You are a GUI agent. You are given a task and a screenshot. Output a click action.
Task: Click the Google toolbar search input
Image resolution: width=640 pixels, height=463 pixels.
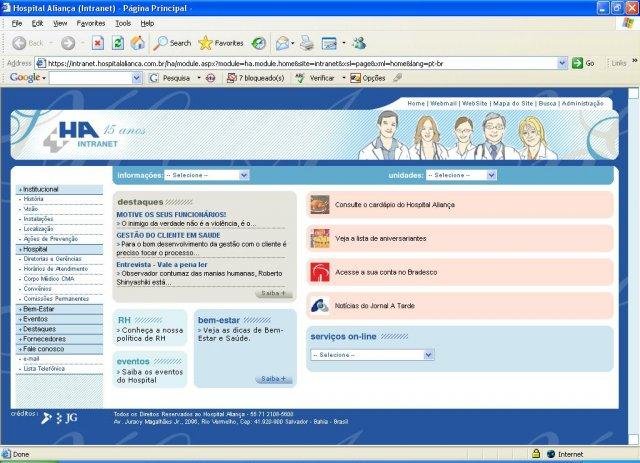coord(91,78)
